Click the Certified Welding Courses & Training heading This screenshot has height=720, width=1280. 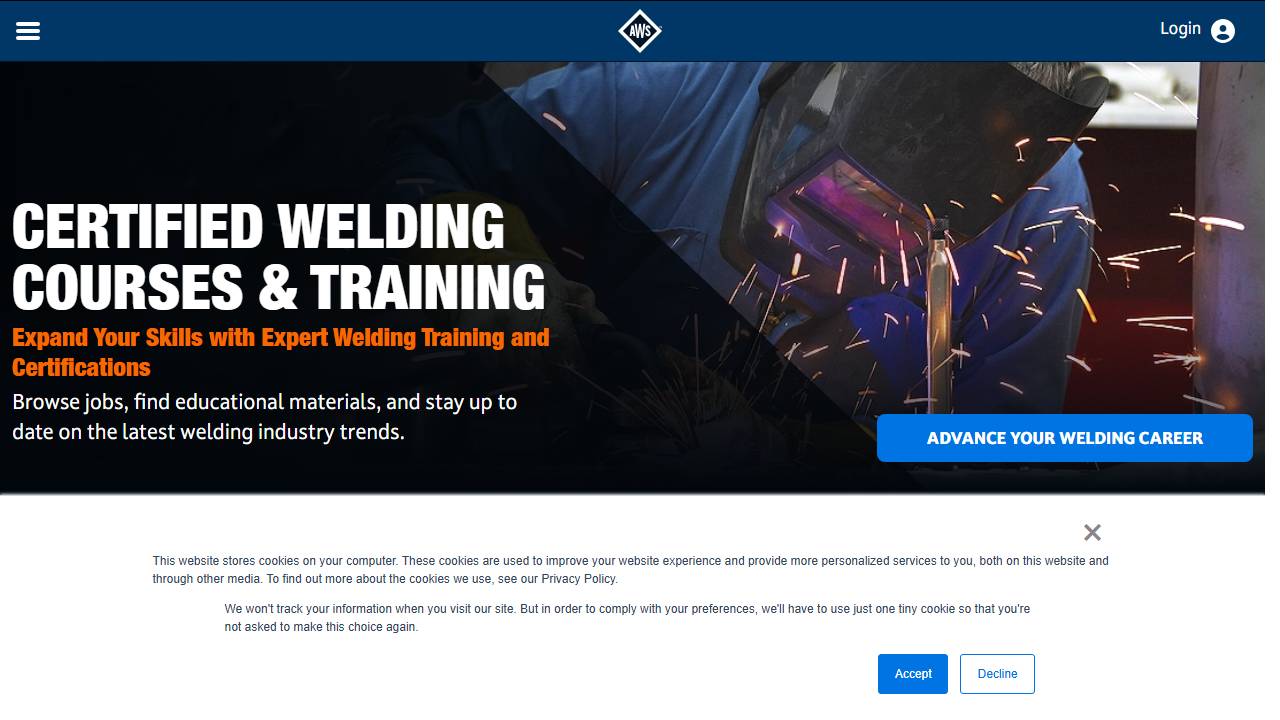tap(278, 256)
